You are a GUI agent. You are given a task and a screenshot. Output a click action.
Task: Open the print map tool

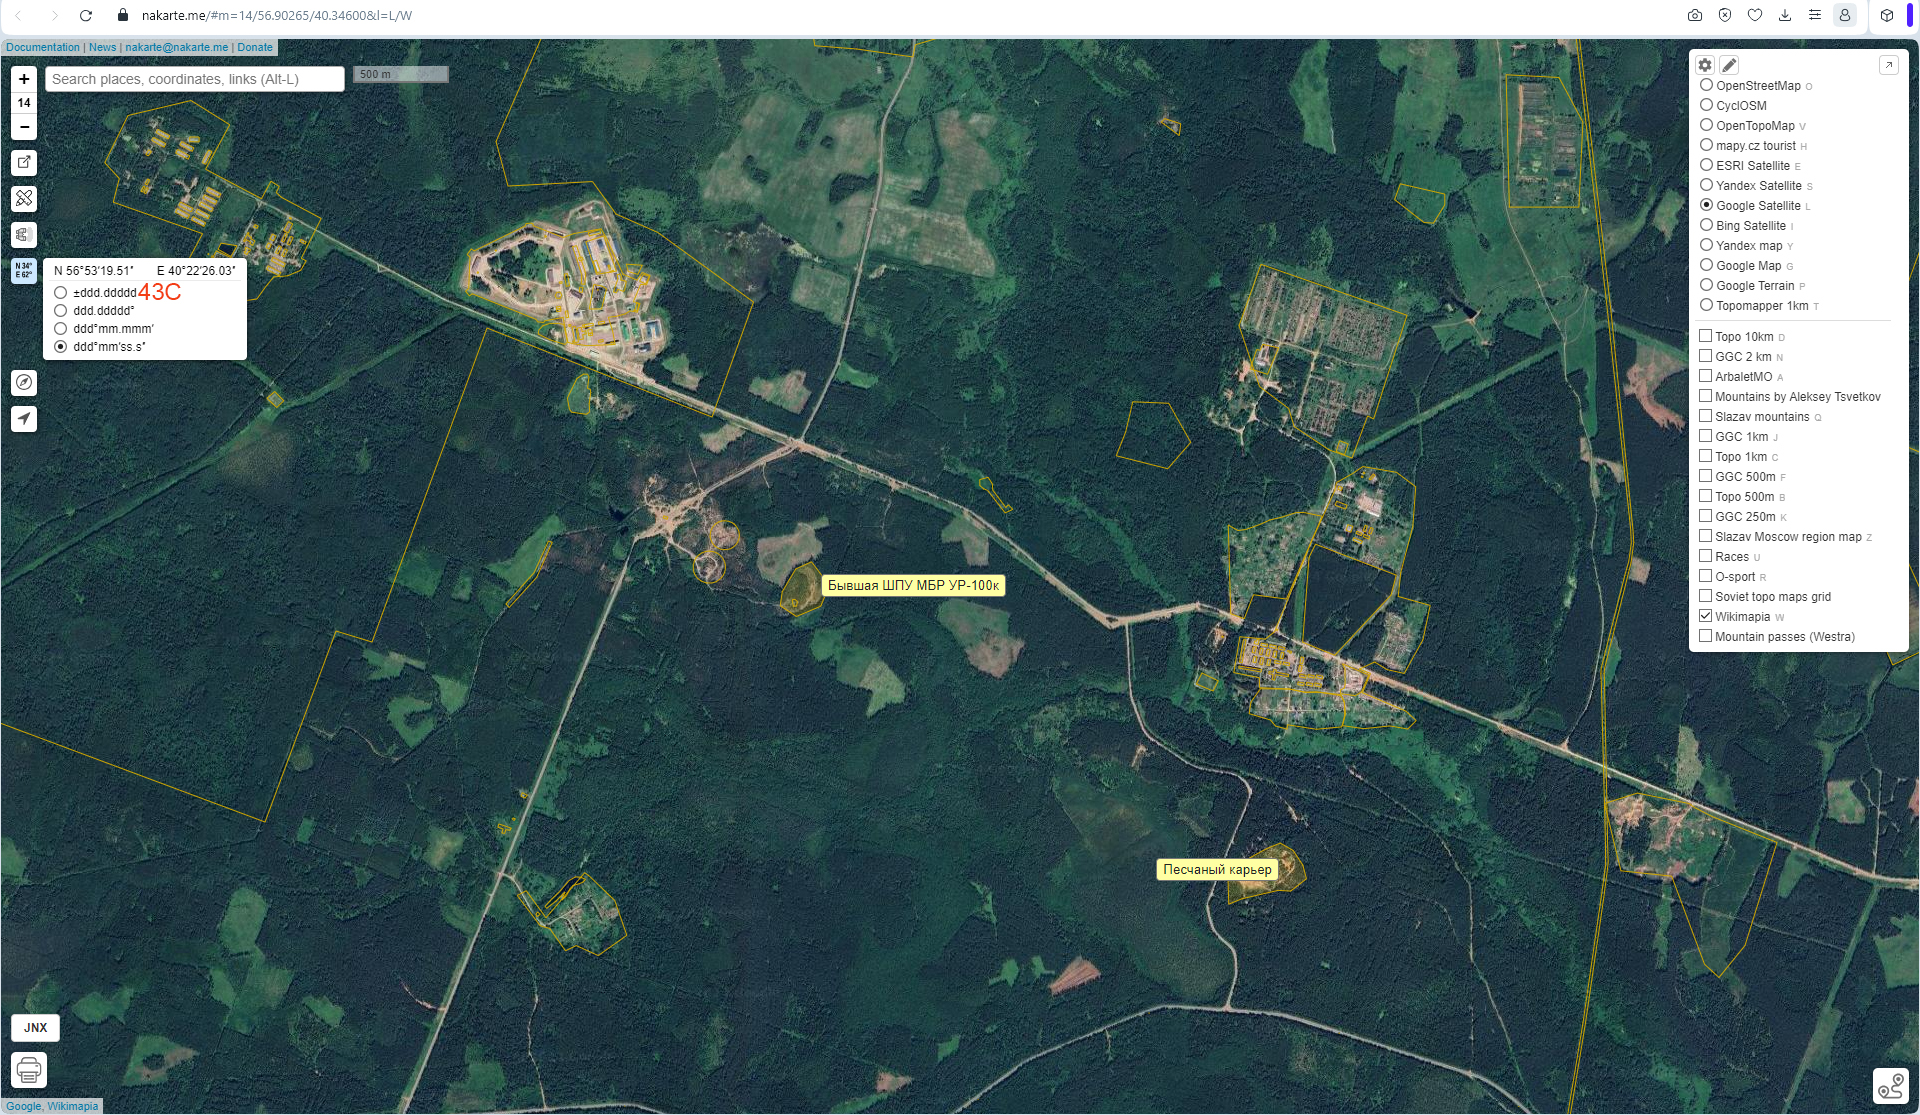click(29, 1070)
